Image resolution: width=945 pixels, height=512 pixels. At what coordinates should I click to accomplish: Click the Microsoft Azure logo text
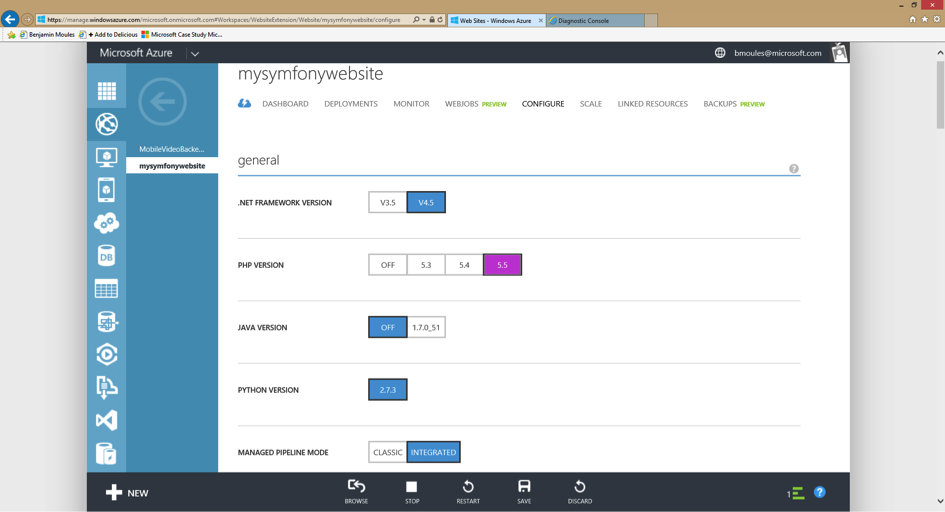(x=136, y=53)
